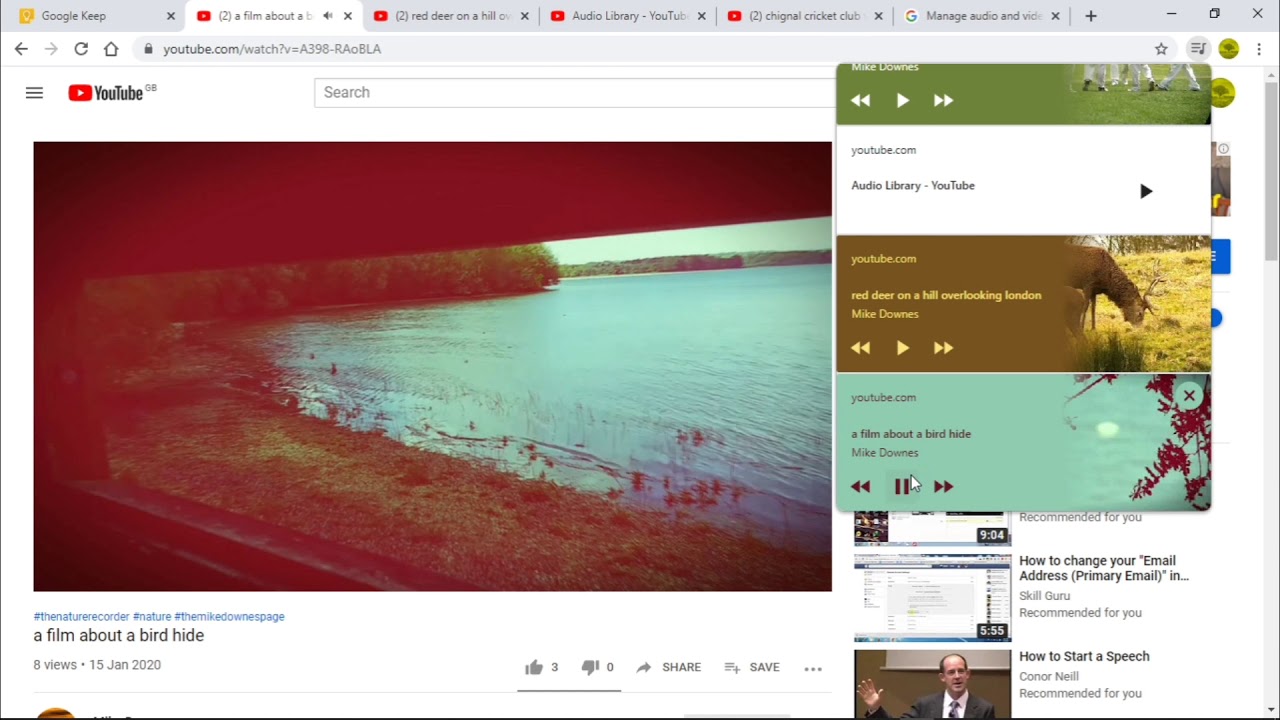The image size is (1280, 720).
Task: Play the top cricket media card
Action: click(902, 100)
